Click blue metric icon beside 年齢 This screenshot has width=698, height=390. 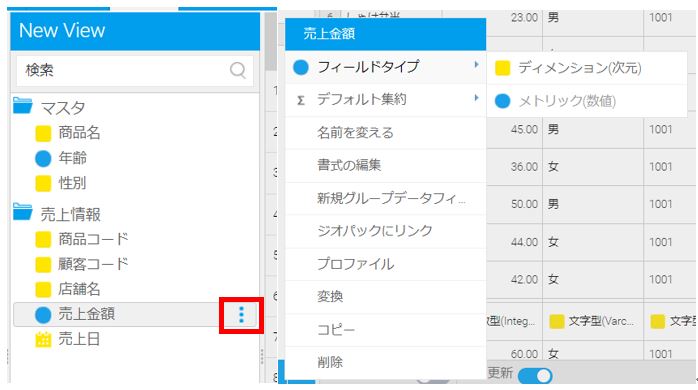(43, 158)
